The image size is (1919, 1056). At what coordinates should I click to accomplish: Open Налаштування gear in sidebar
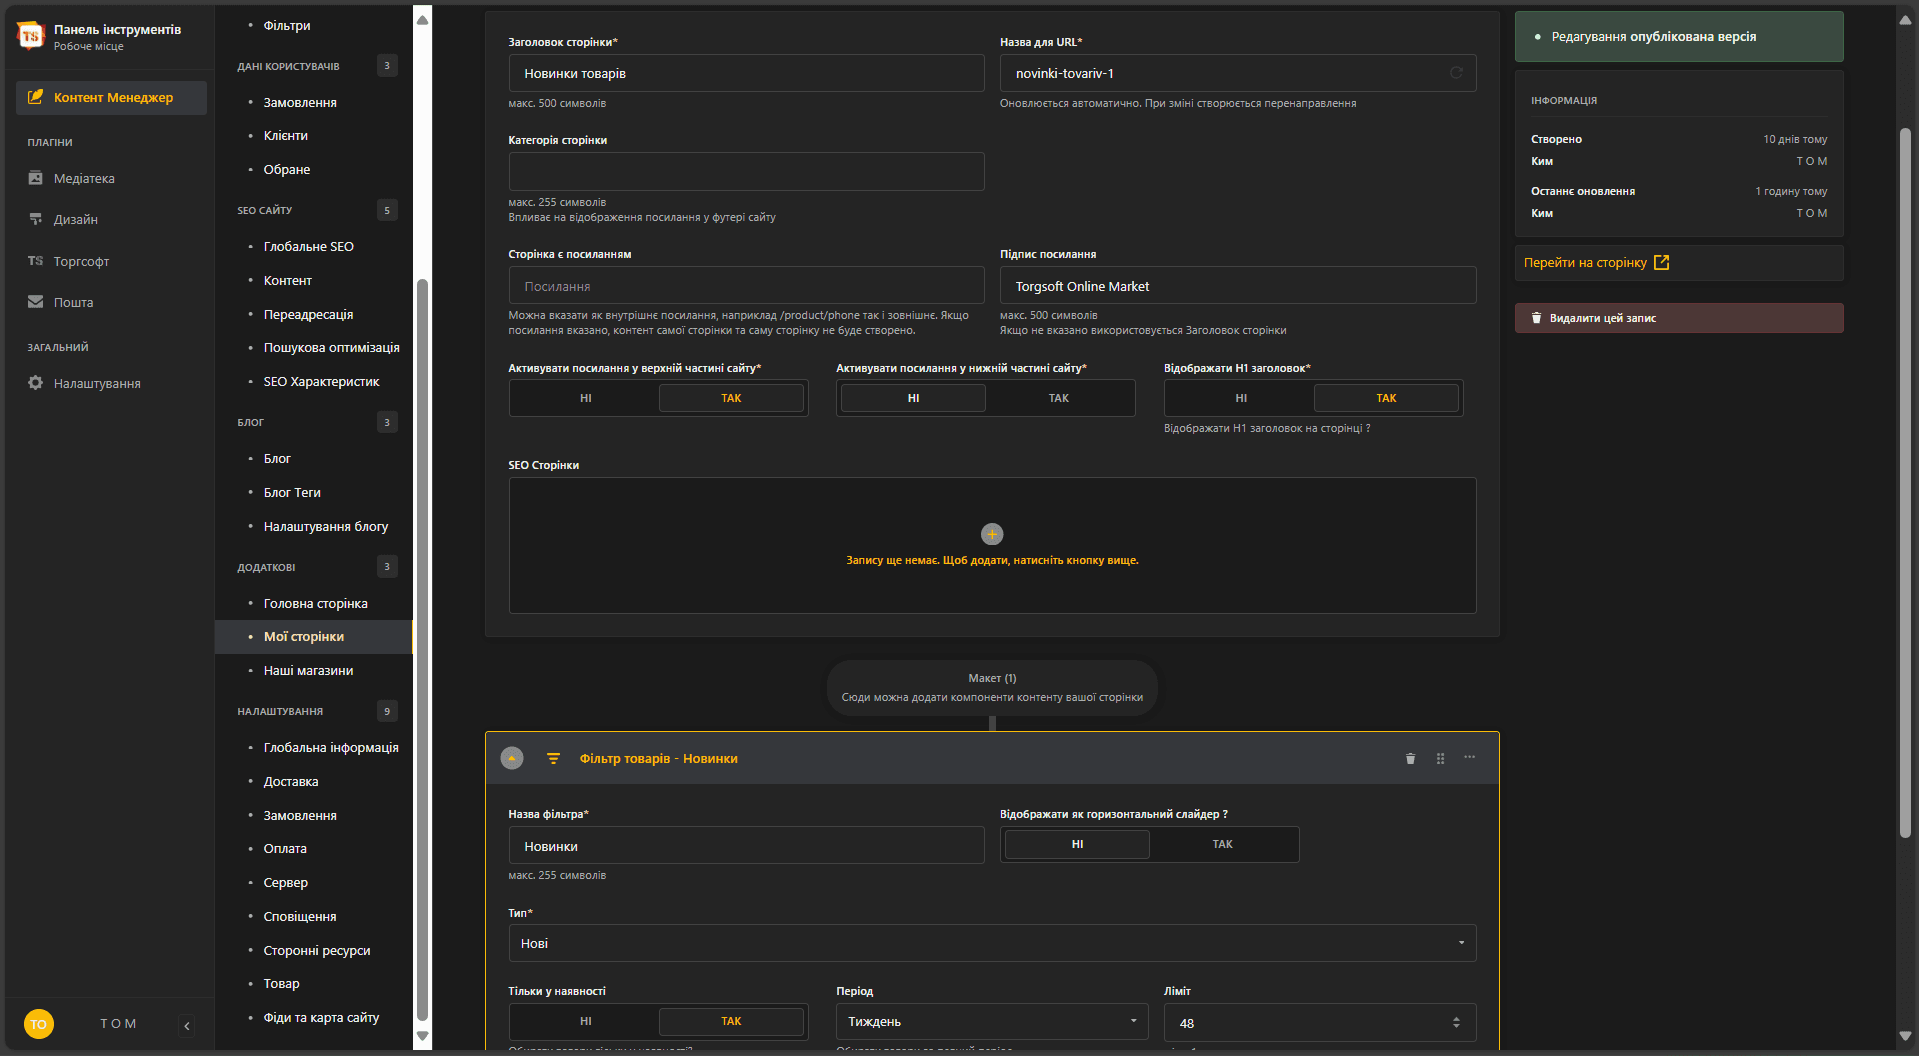pyautogui.click(x=96, y=383)
